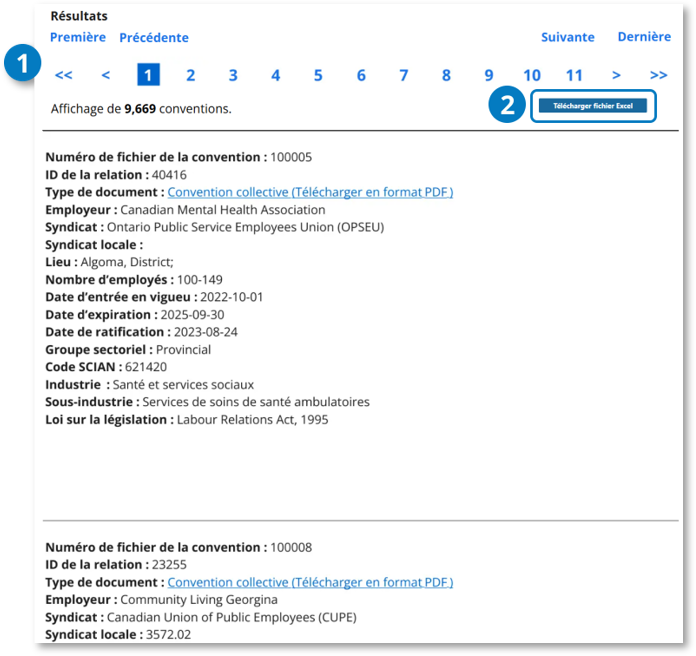Go to results page 2
696x656 pixels.
[x=190, y=75]
